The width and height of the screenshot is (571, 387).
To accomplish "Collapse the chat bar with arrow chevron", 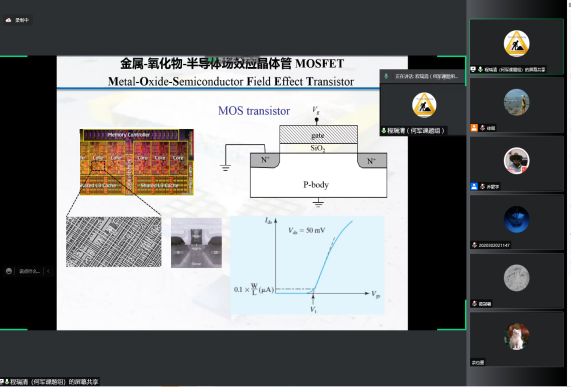I will point(48,271).
